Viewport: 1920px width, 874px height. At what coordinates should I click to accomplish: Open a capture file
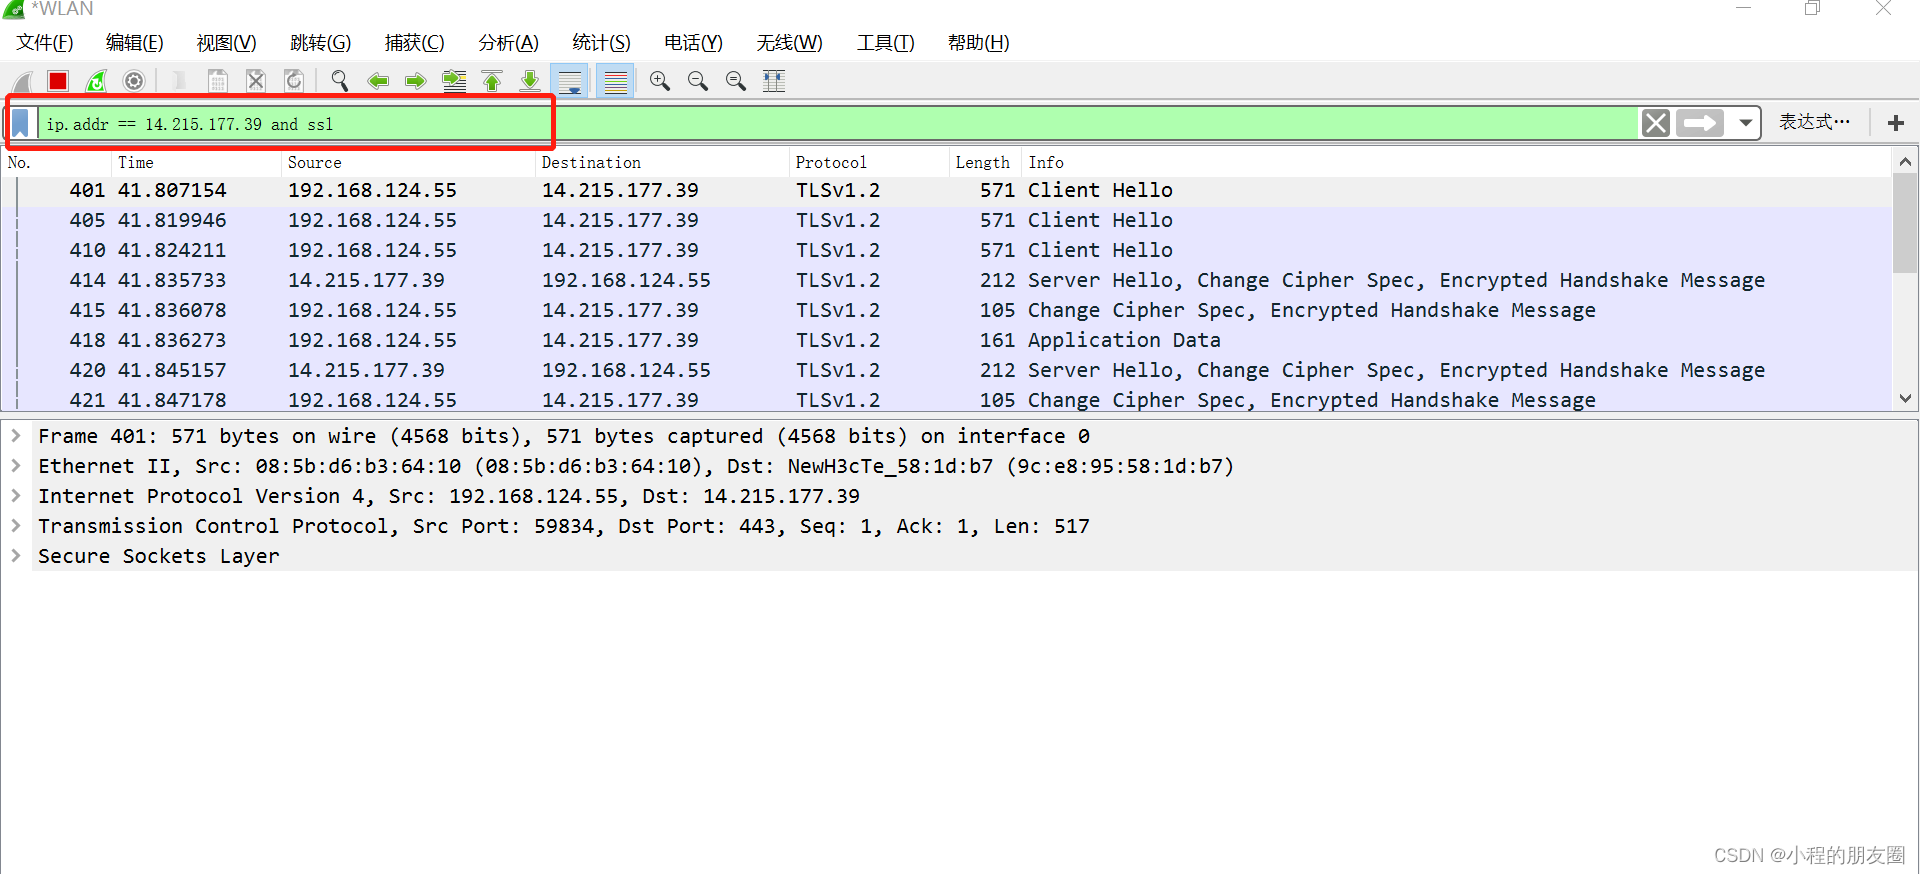point(178,81)
